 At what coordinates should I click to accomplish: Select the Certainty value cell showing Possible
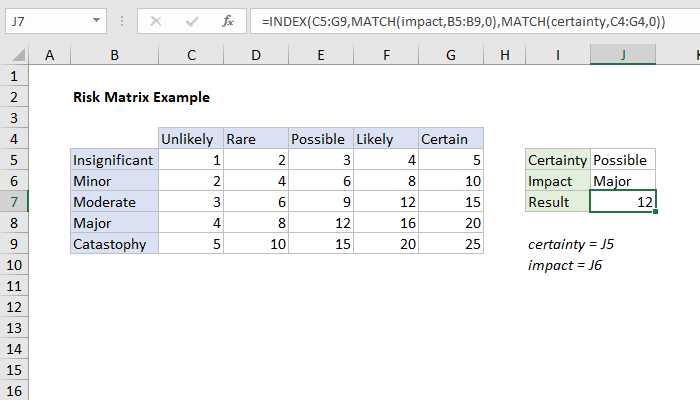click(623, 160)
